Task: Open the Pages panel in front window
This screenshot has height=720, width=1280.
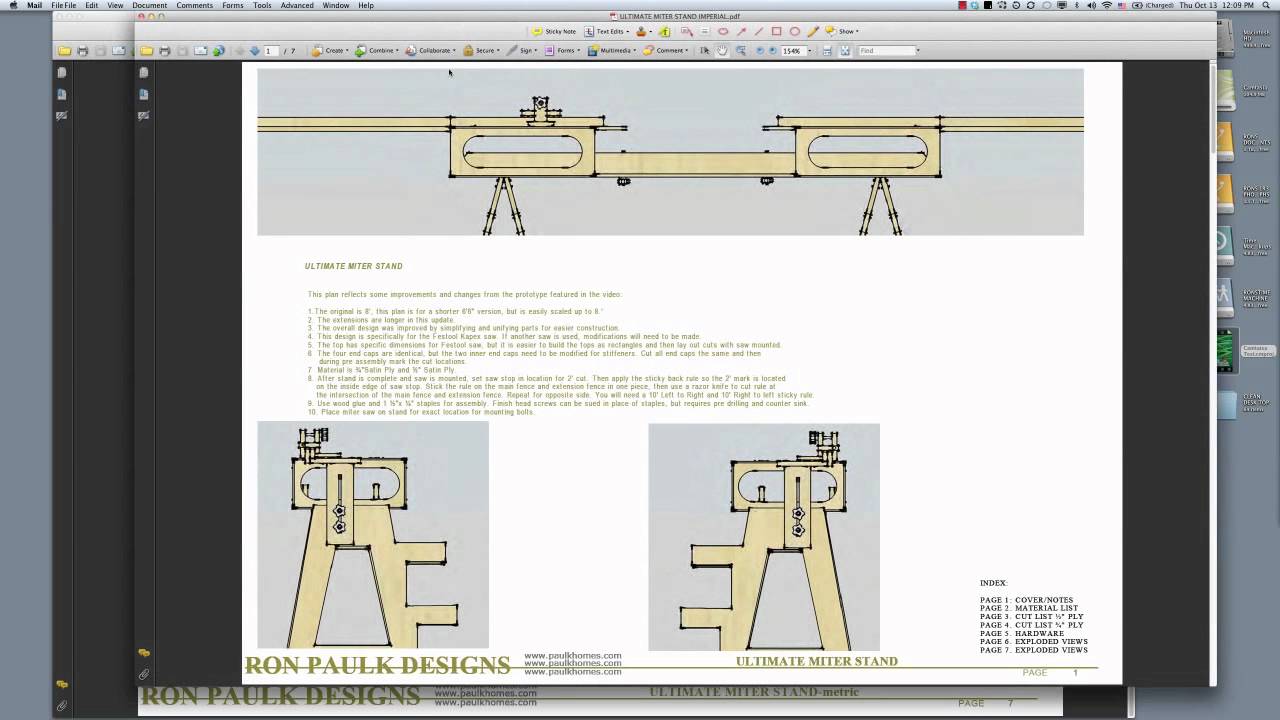Action: pos(143,73)
